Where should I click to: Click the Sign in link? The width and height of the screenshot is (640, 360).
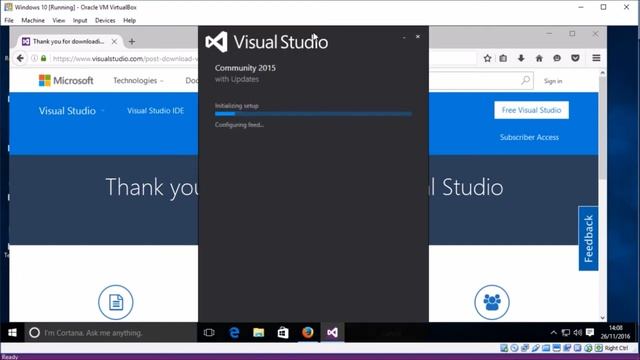553,81
